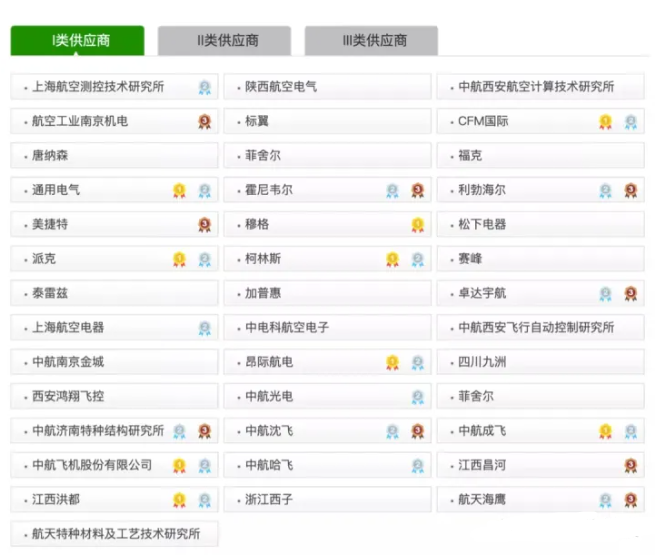Open the II类供应商 tab
Viewport: 664px width, 559px height.
click(x=224, y=40)
